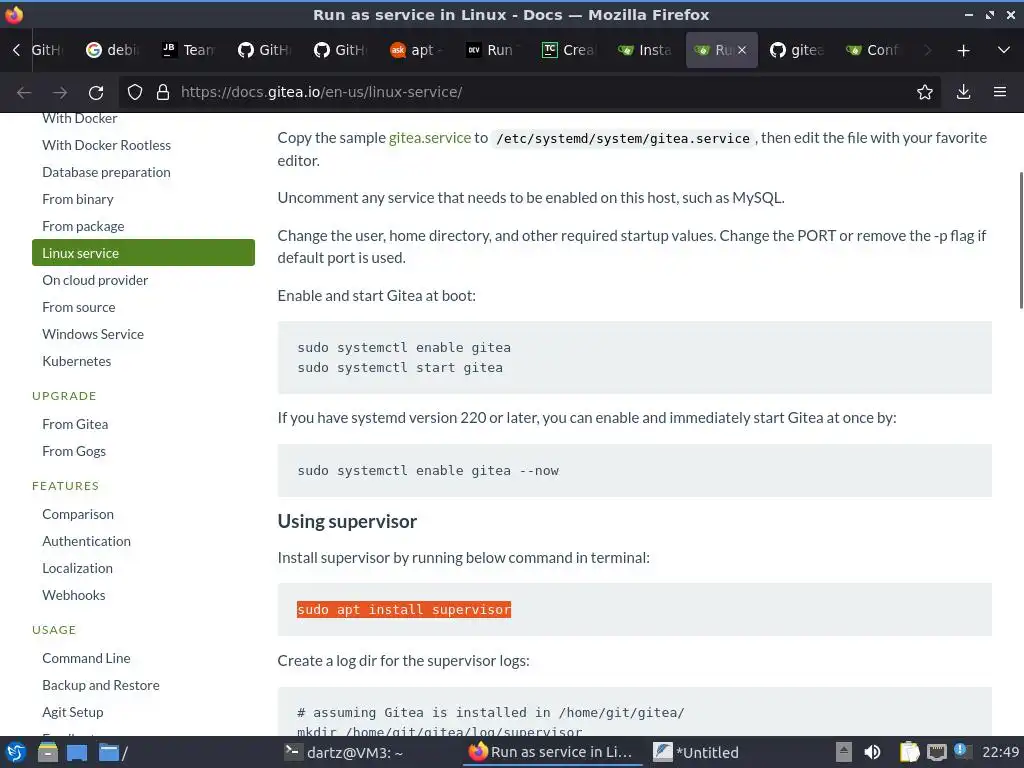Click the removable media eject tray icon

(x=844, y=752)
